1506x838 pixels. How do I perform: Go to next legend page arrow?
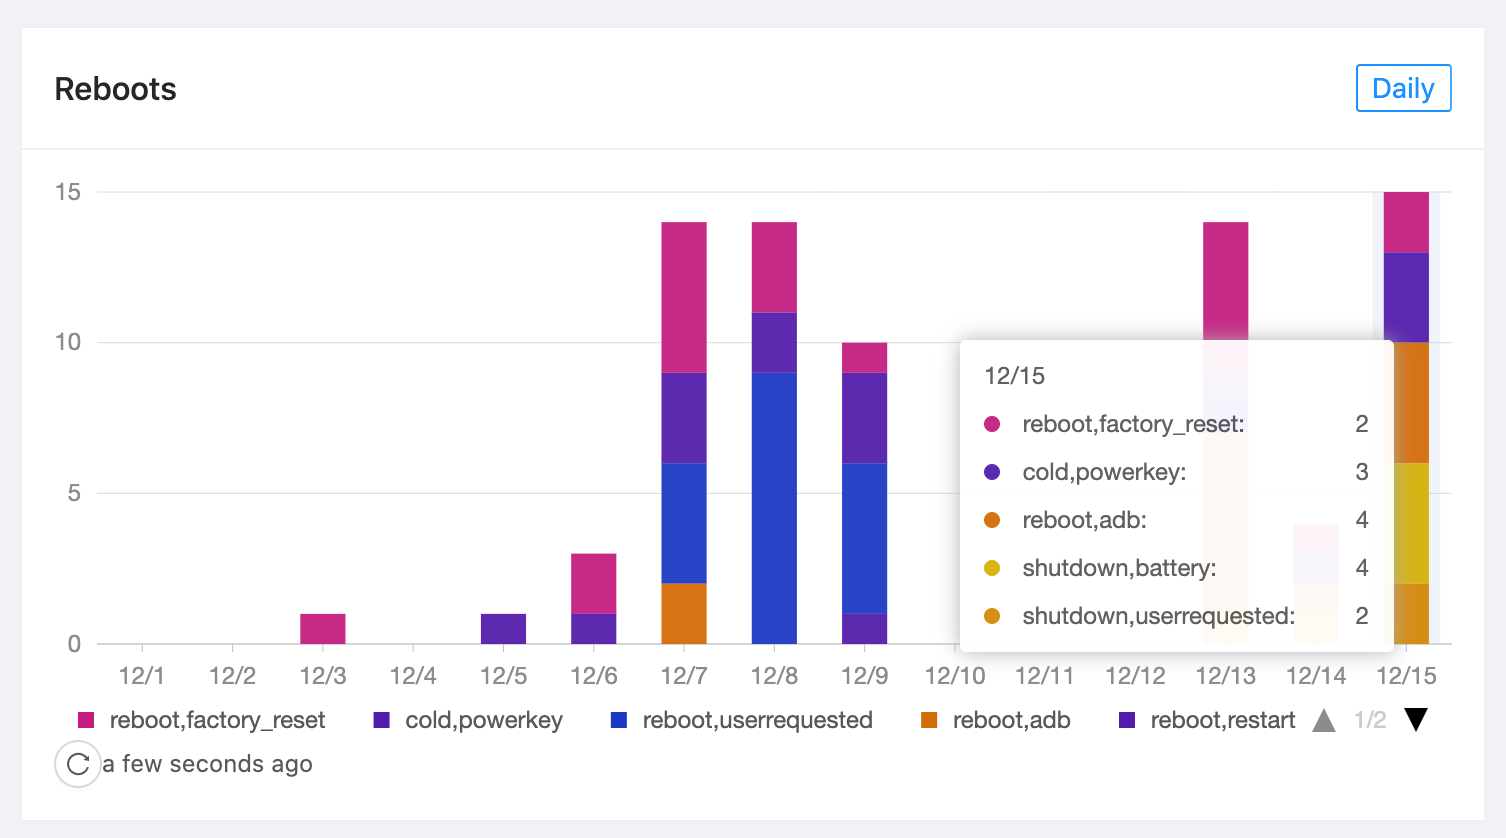coord(1415,720)
